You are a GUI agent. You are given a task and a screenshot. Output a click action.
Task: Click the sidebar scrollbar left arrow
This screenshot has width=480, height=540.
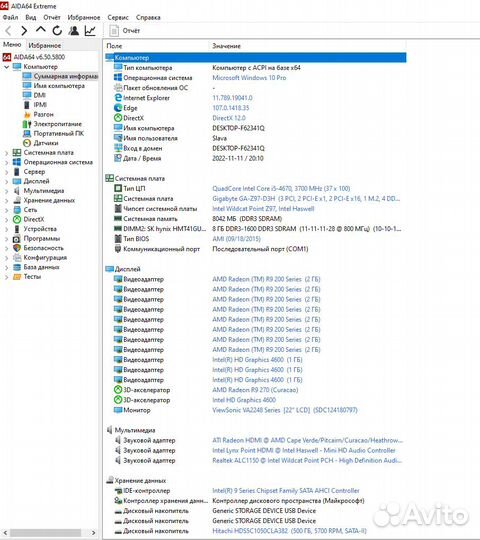[5, 533]
